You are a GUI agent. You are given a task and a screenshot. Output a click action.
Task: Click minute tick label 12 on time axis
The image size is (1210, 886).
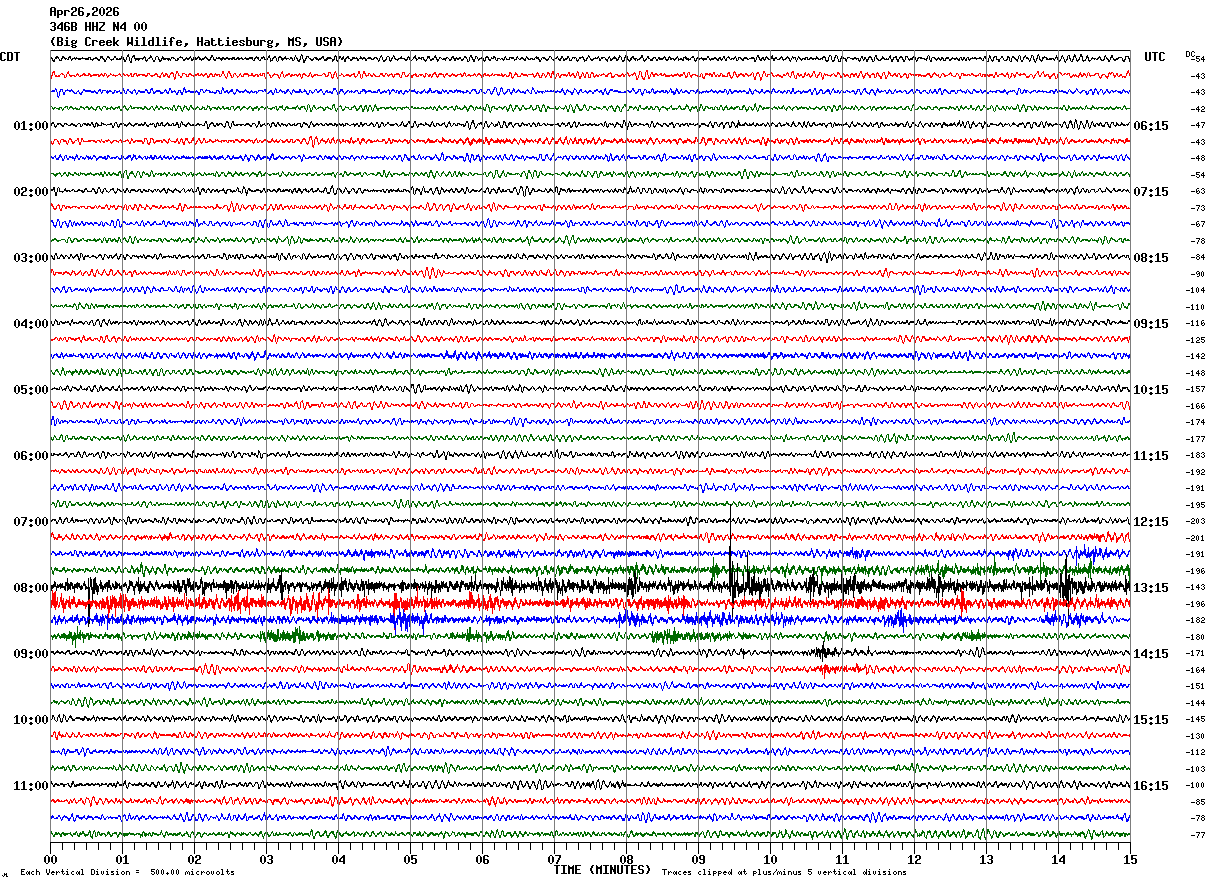(x=914, y=860)
